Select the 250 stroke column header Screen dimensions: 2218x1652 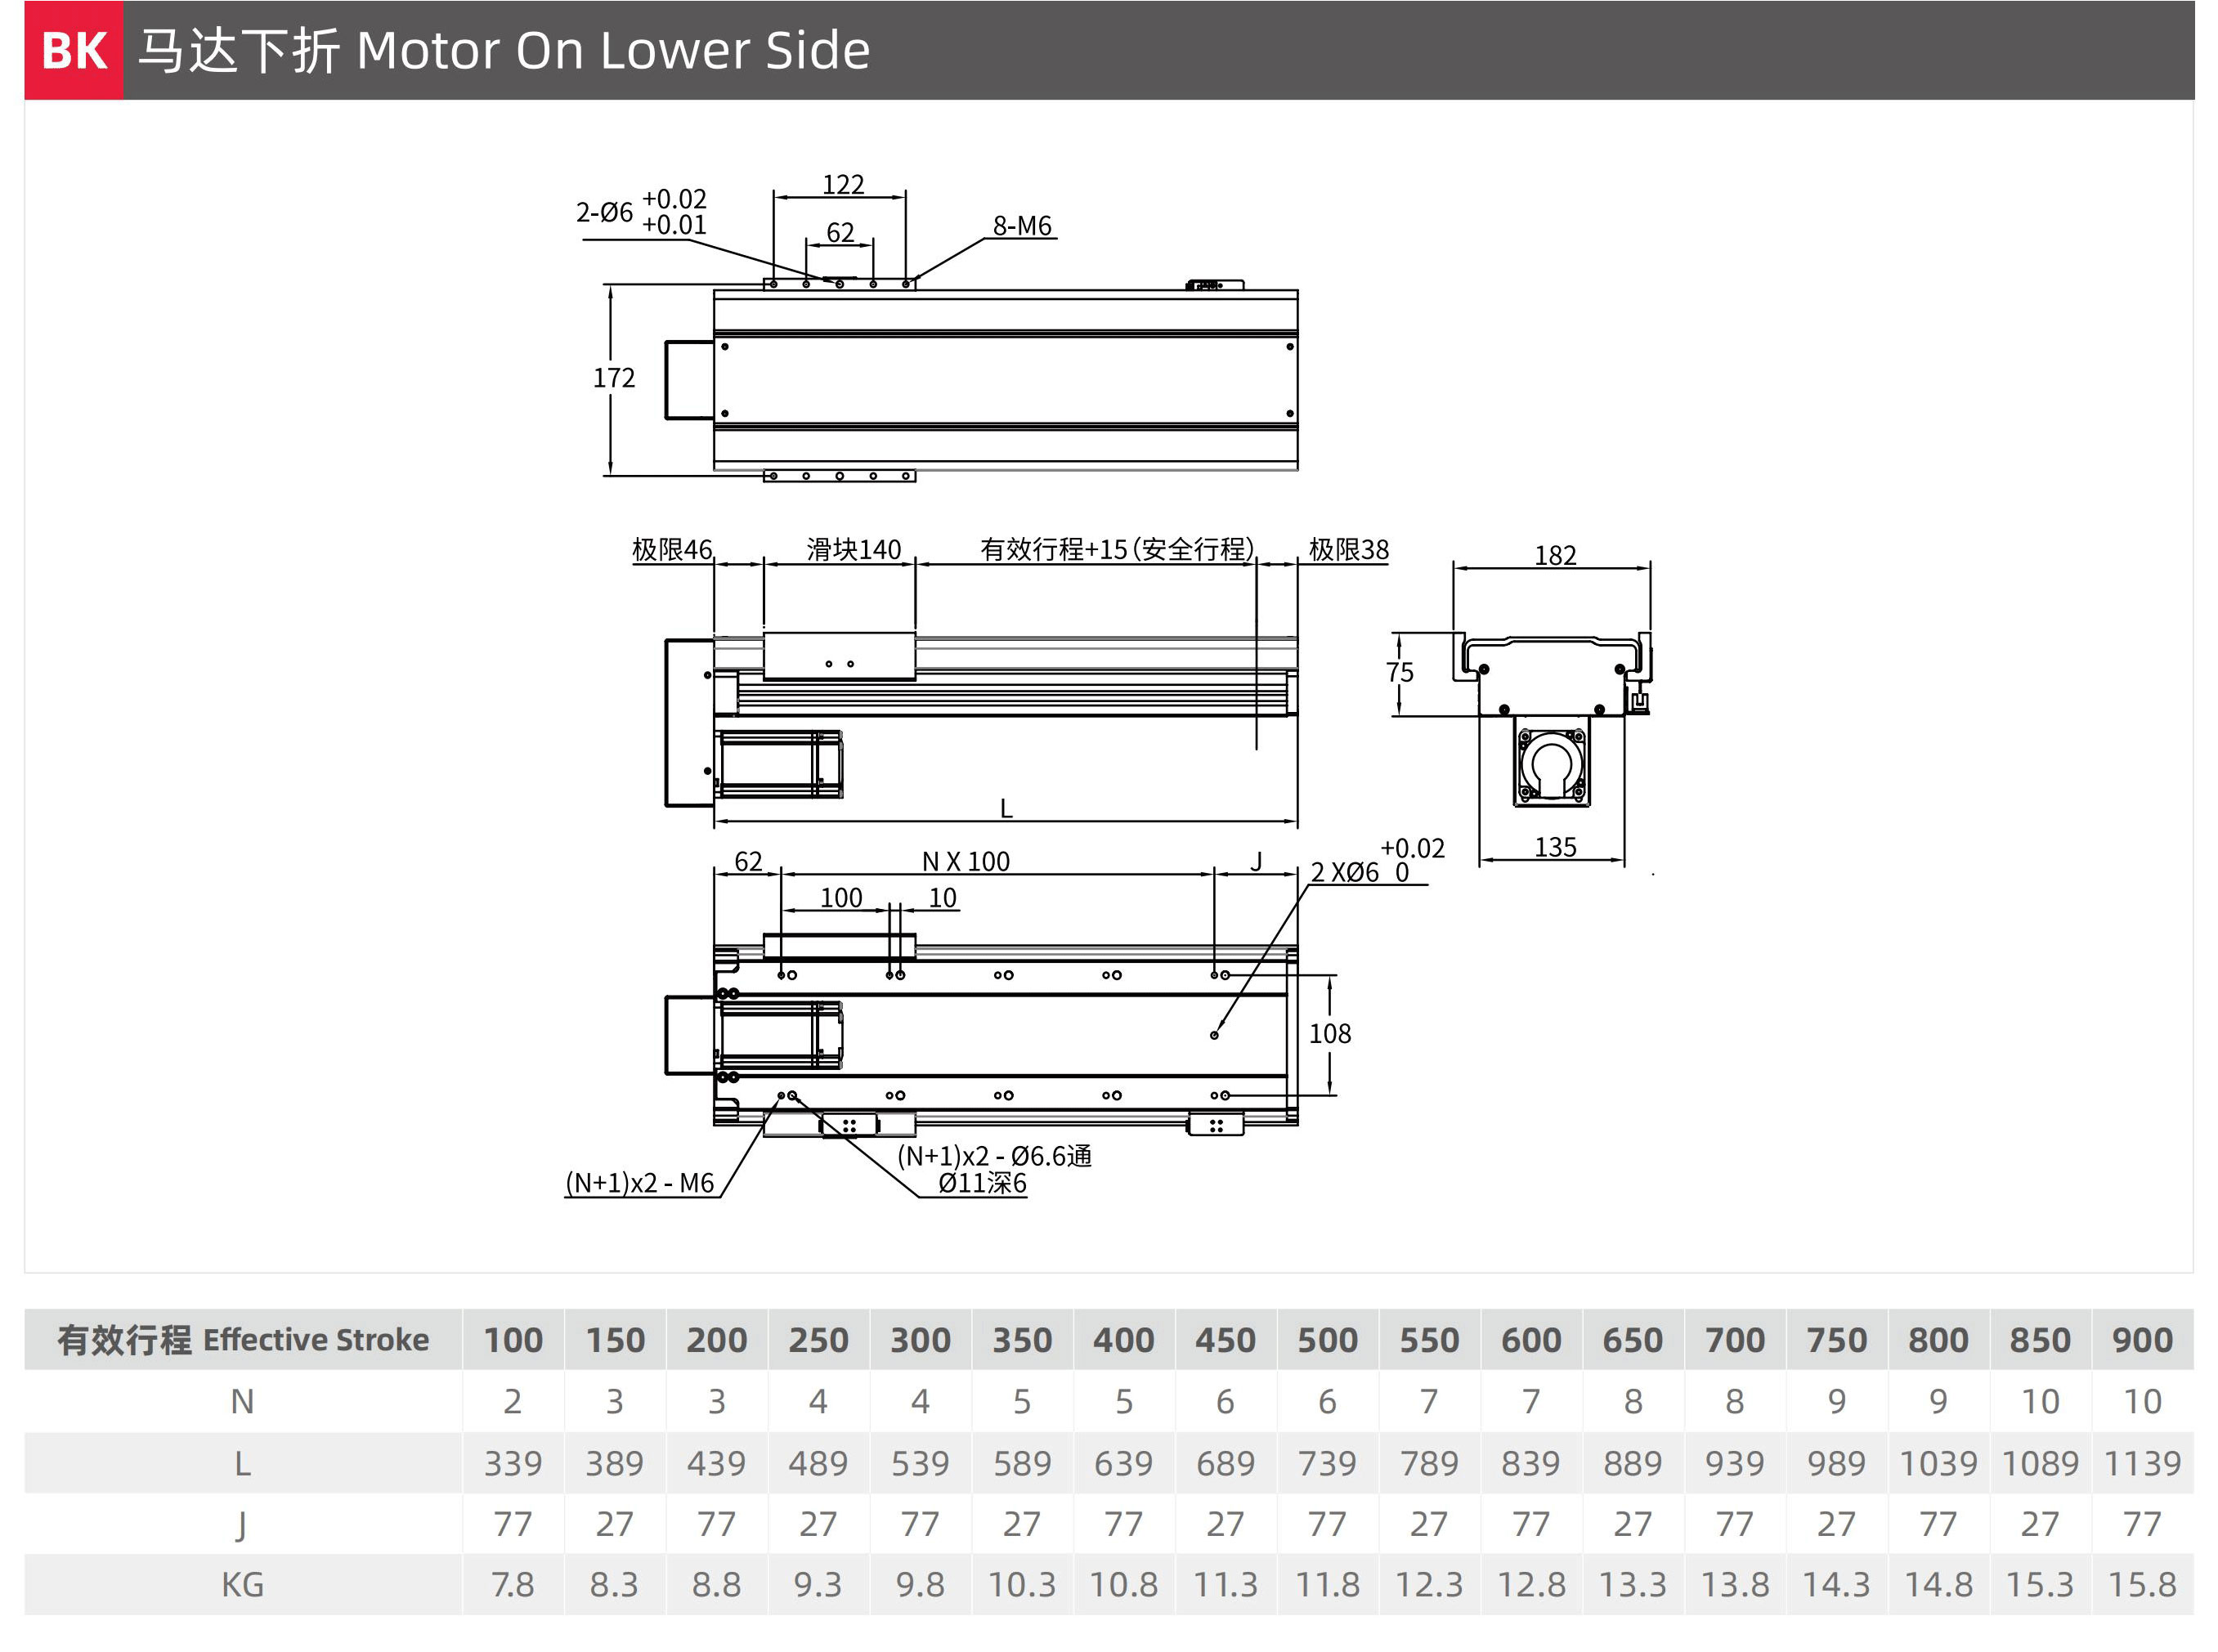(818, 1340)
